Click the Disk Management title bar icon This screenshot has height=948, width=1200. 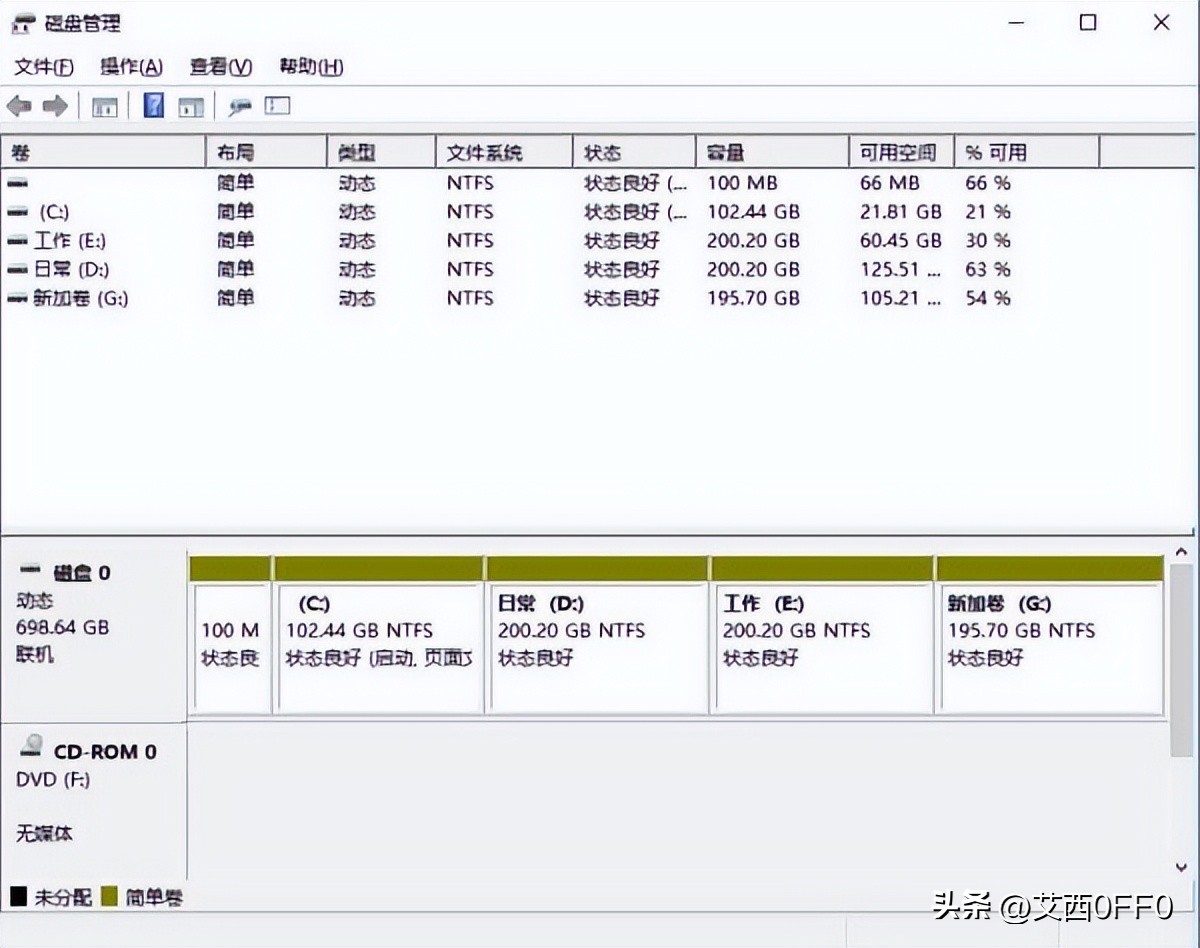[24, 24]
